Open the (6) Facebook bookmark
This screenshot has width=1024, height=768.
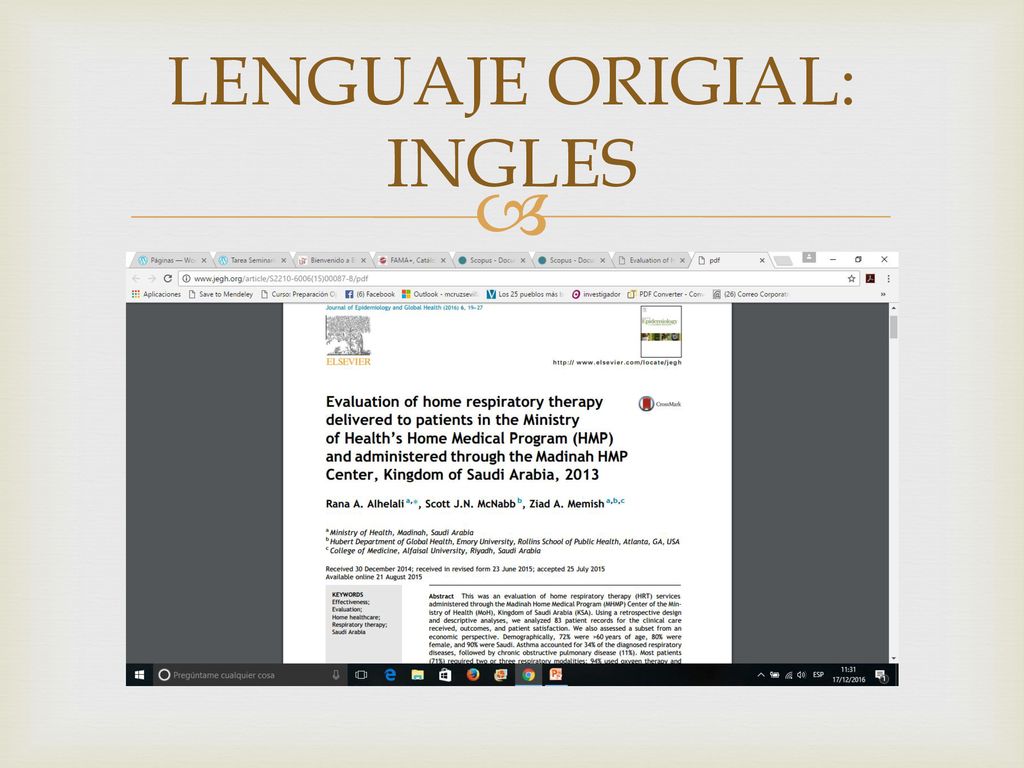tap(370, 295)
